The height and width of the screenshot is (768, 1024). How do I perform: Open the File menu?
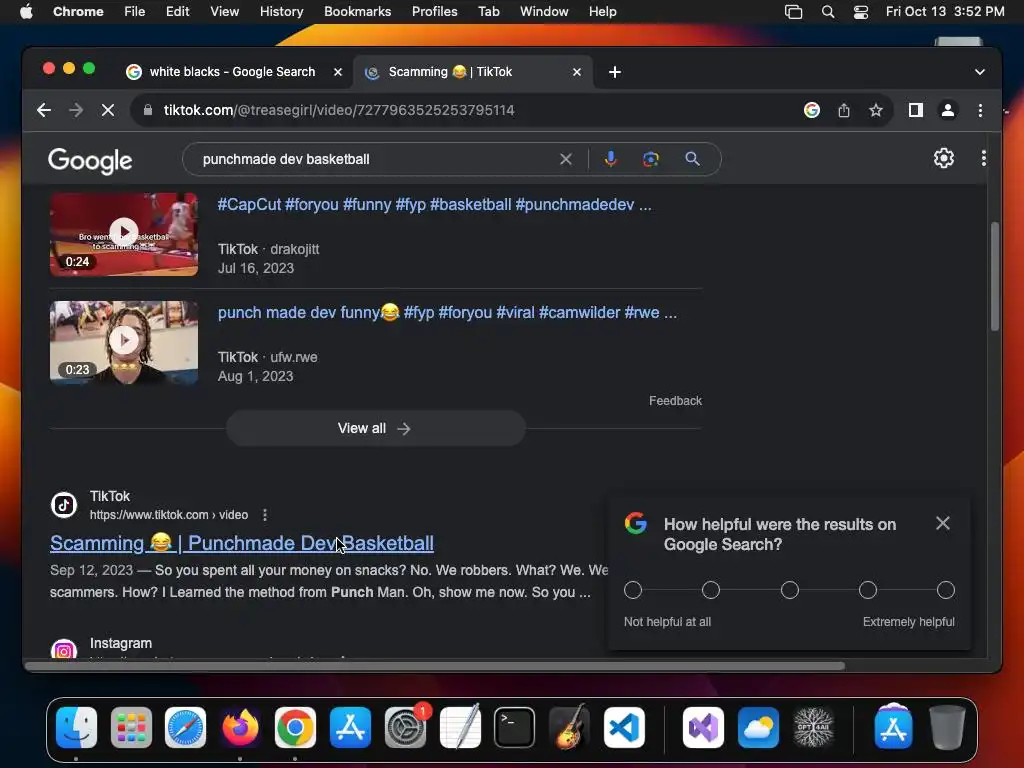pos(135,12)
